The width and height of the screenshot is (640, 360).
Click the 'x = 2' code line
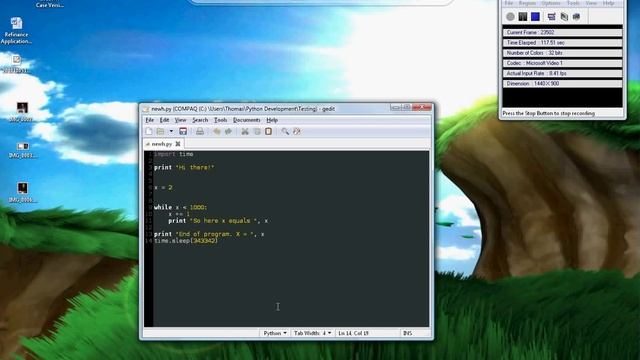(163, 187)
